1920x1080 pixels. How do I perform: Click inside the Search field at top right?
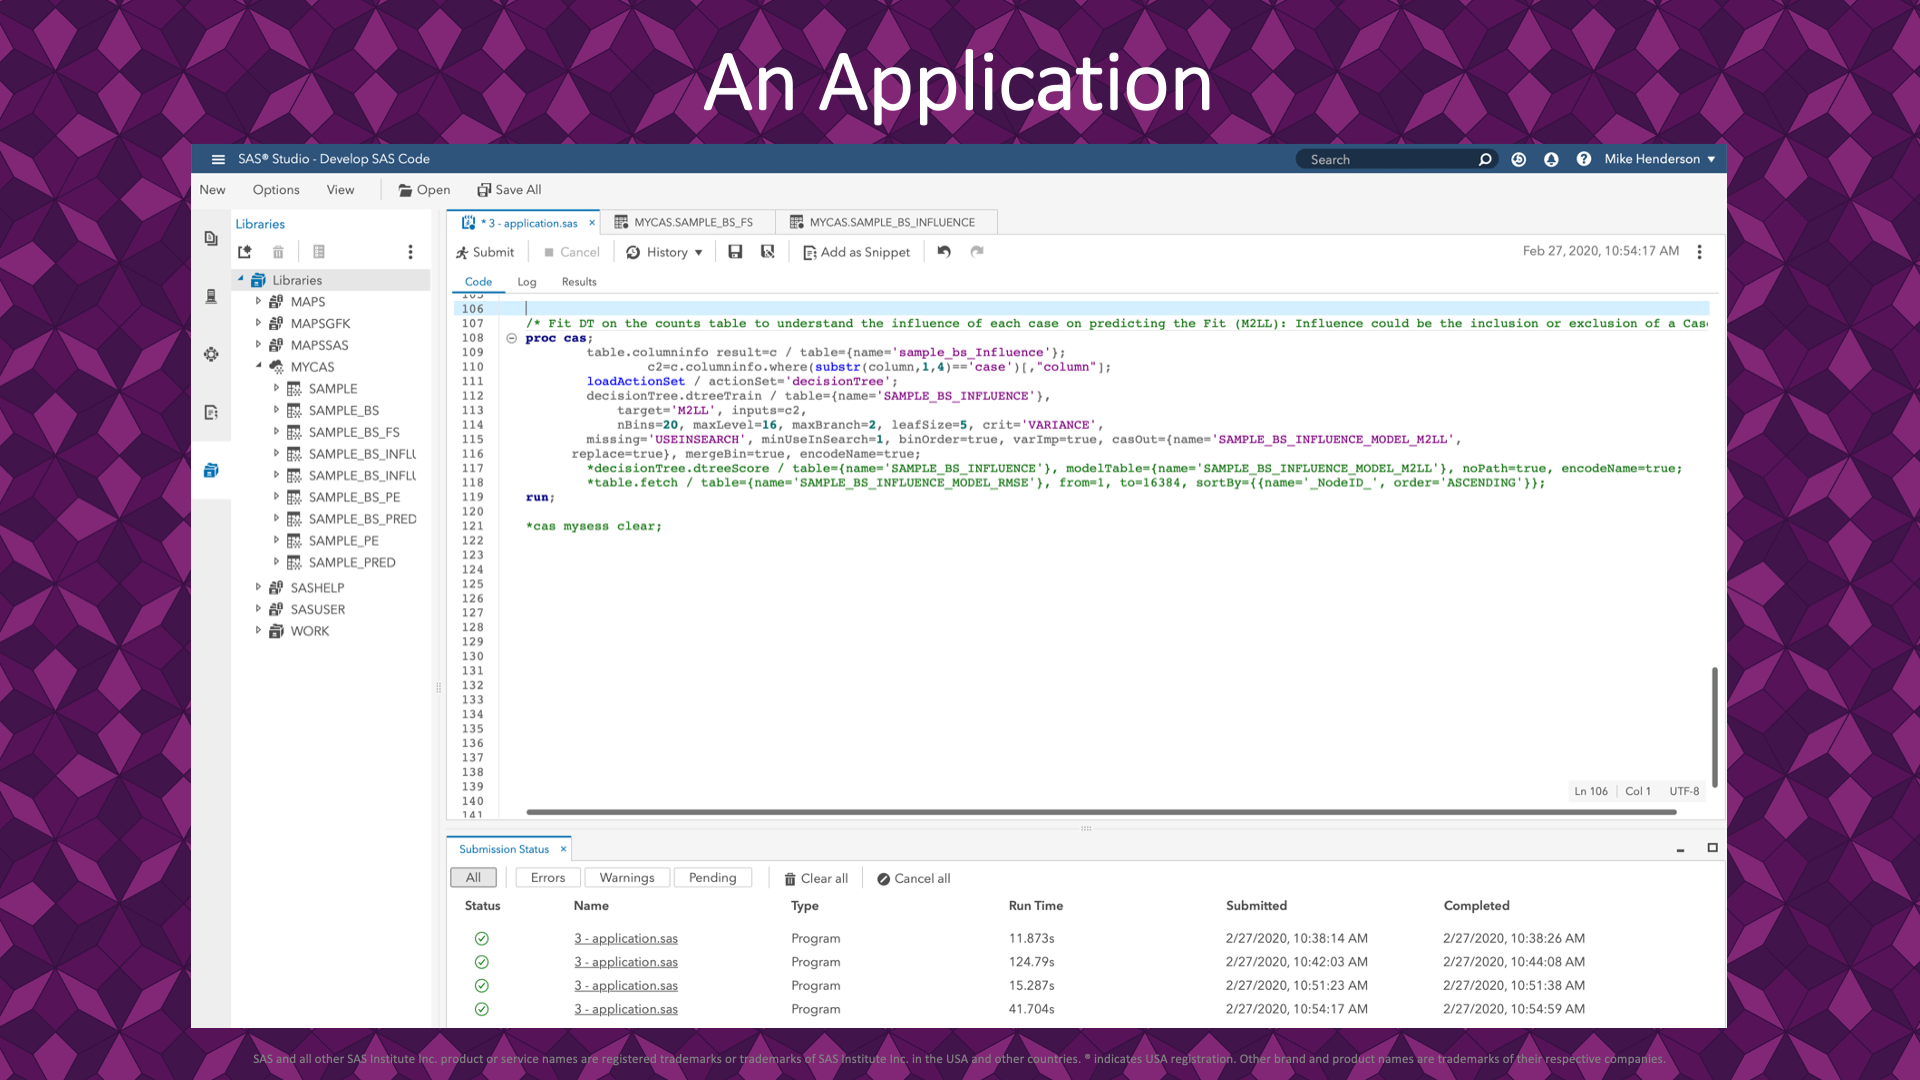(x=1390, y=159)
